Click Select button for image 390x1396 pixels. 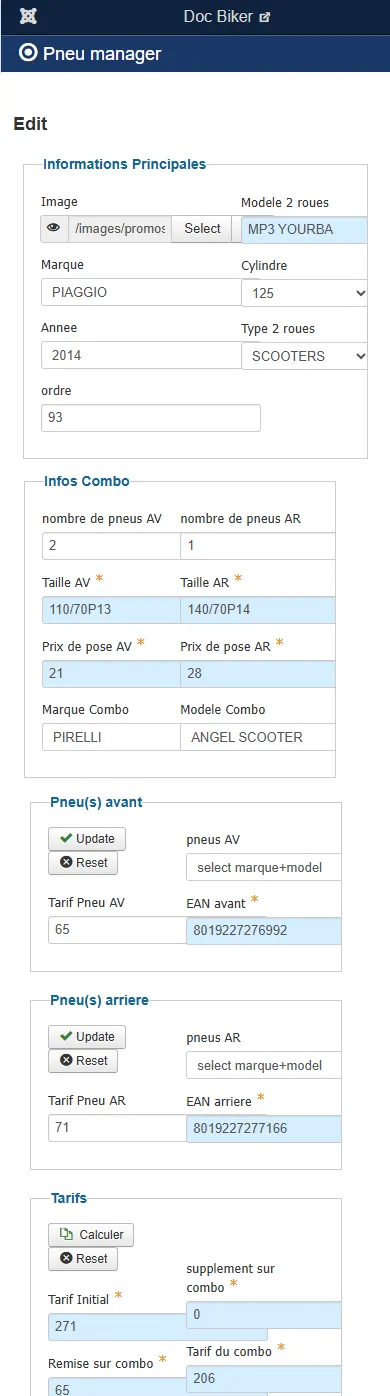(x=202, y=229)
